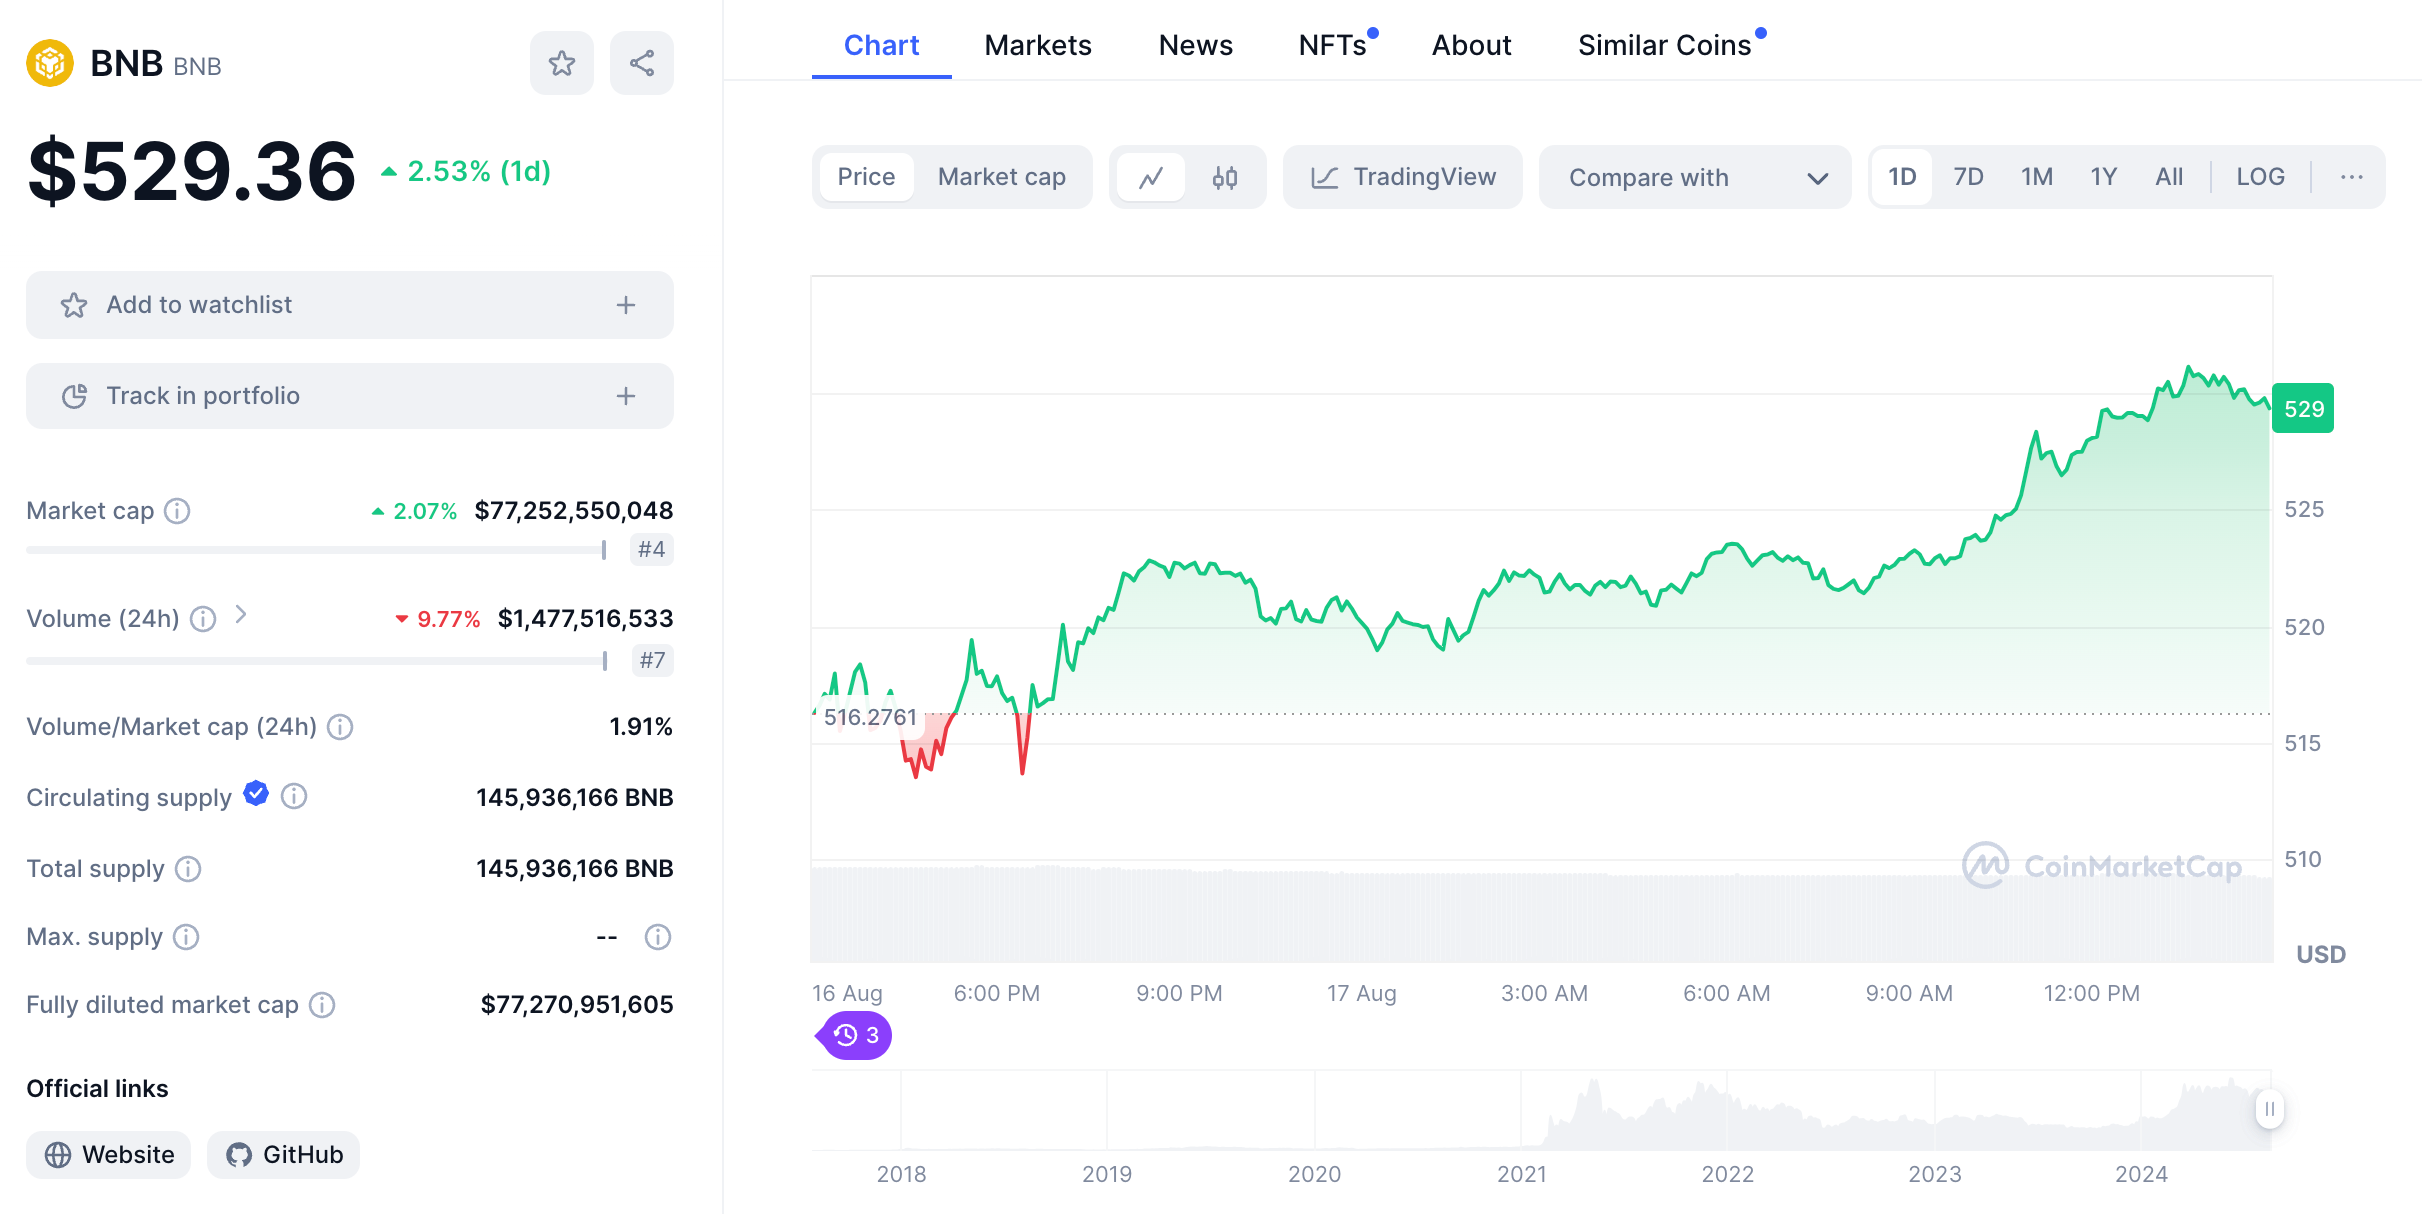Click star icon in Add to watchlist
This screenshot has width=2422, height=1214.
[x=74, y=305]
